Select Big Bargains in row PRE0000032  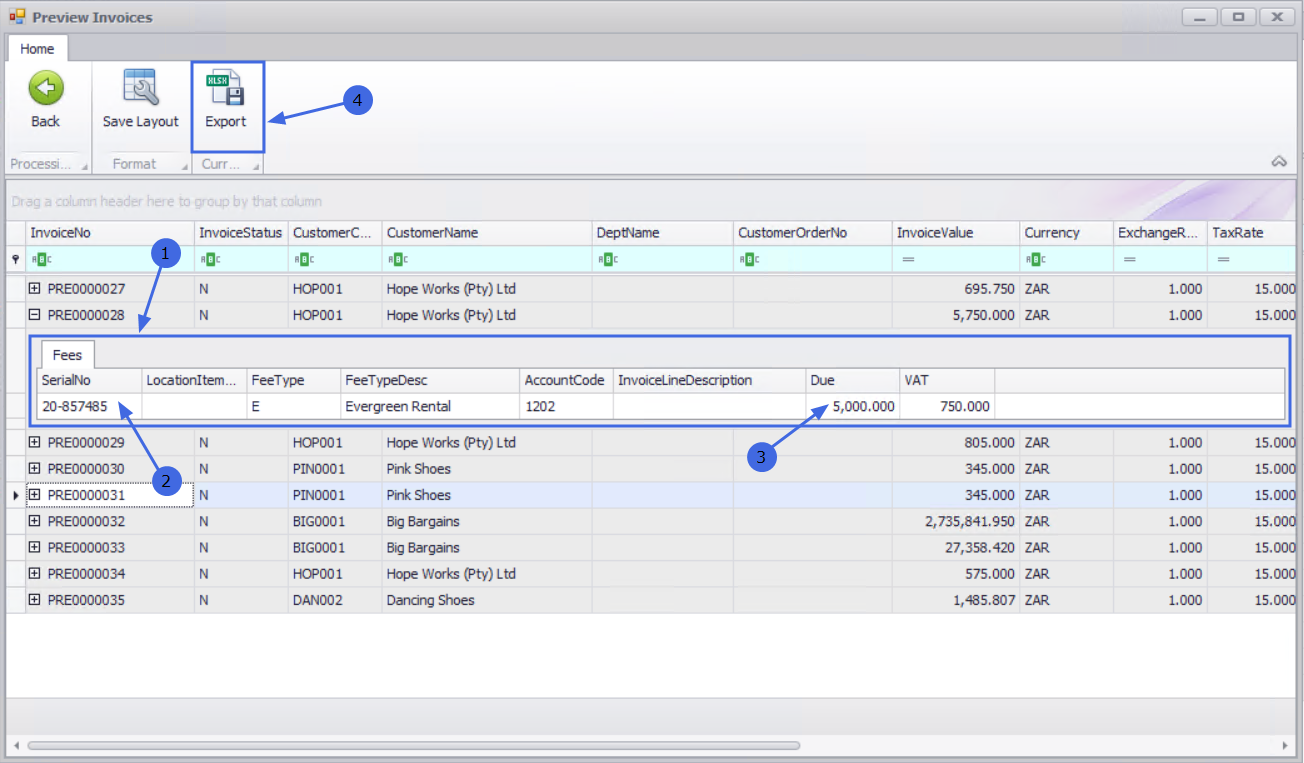(487, 521)
